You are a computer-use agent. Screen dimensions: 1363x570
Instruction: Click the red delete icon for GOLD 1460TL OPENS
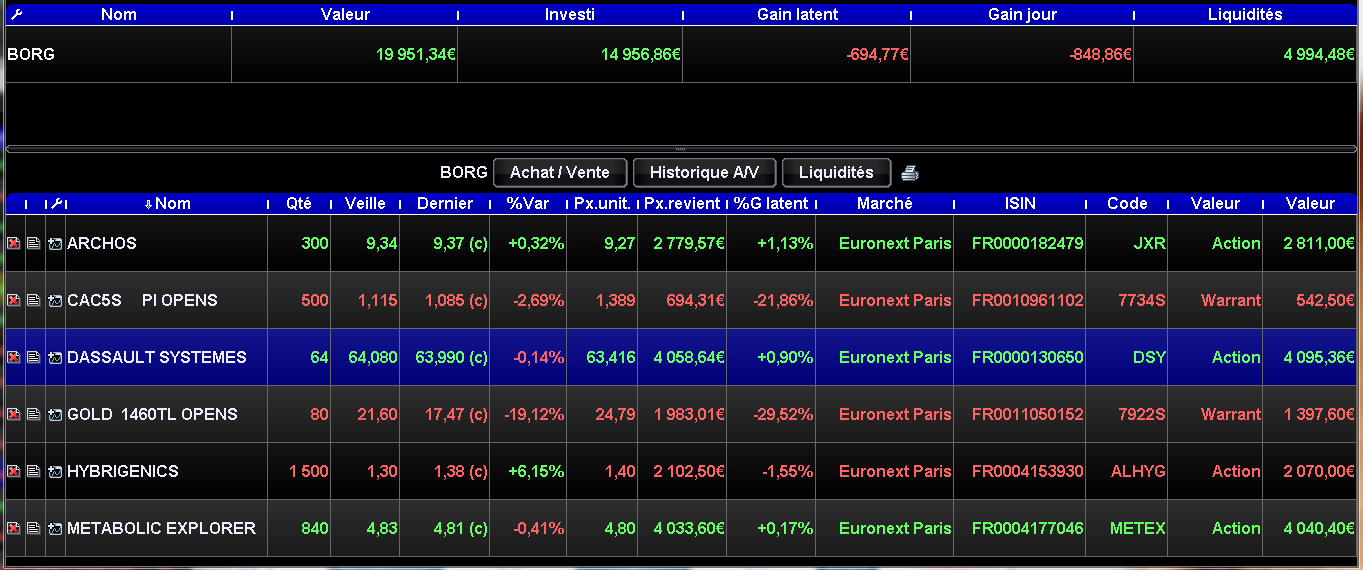pyautogui.click(x=14, y=414)
